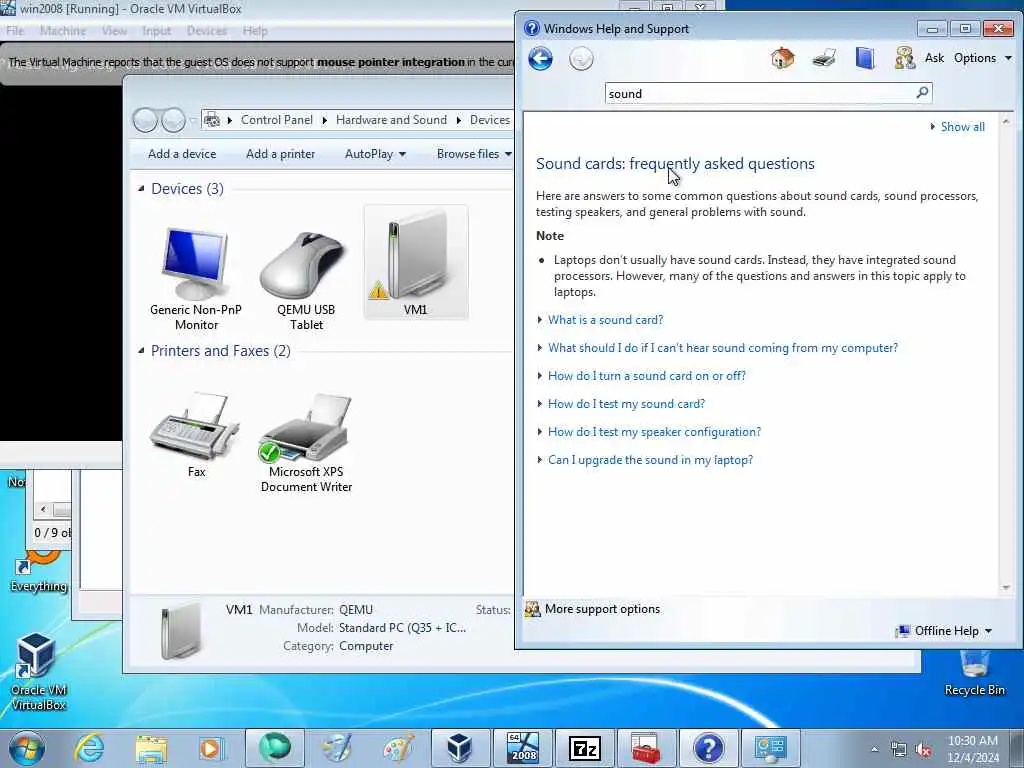
Task: Open Paint from the taskbar
Action: point(398,748)
